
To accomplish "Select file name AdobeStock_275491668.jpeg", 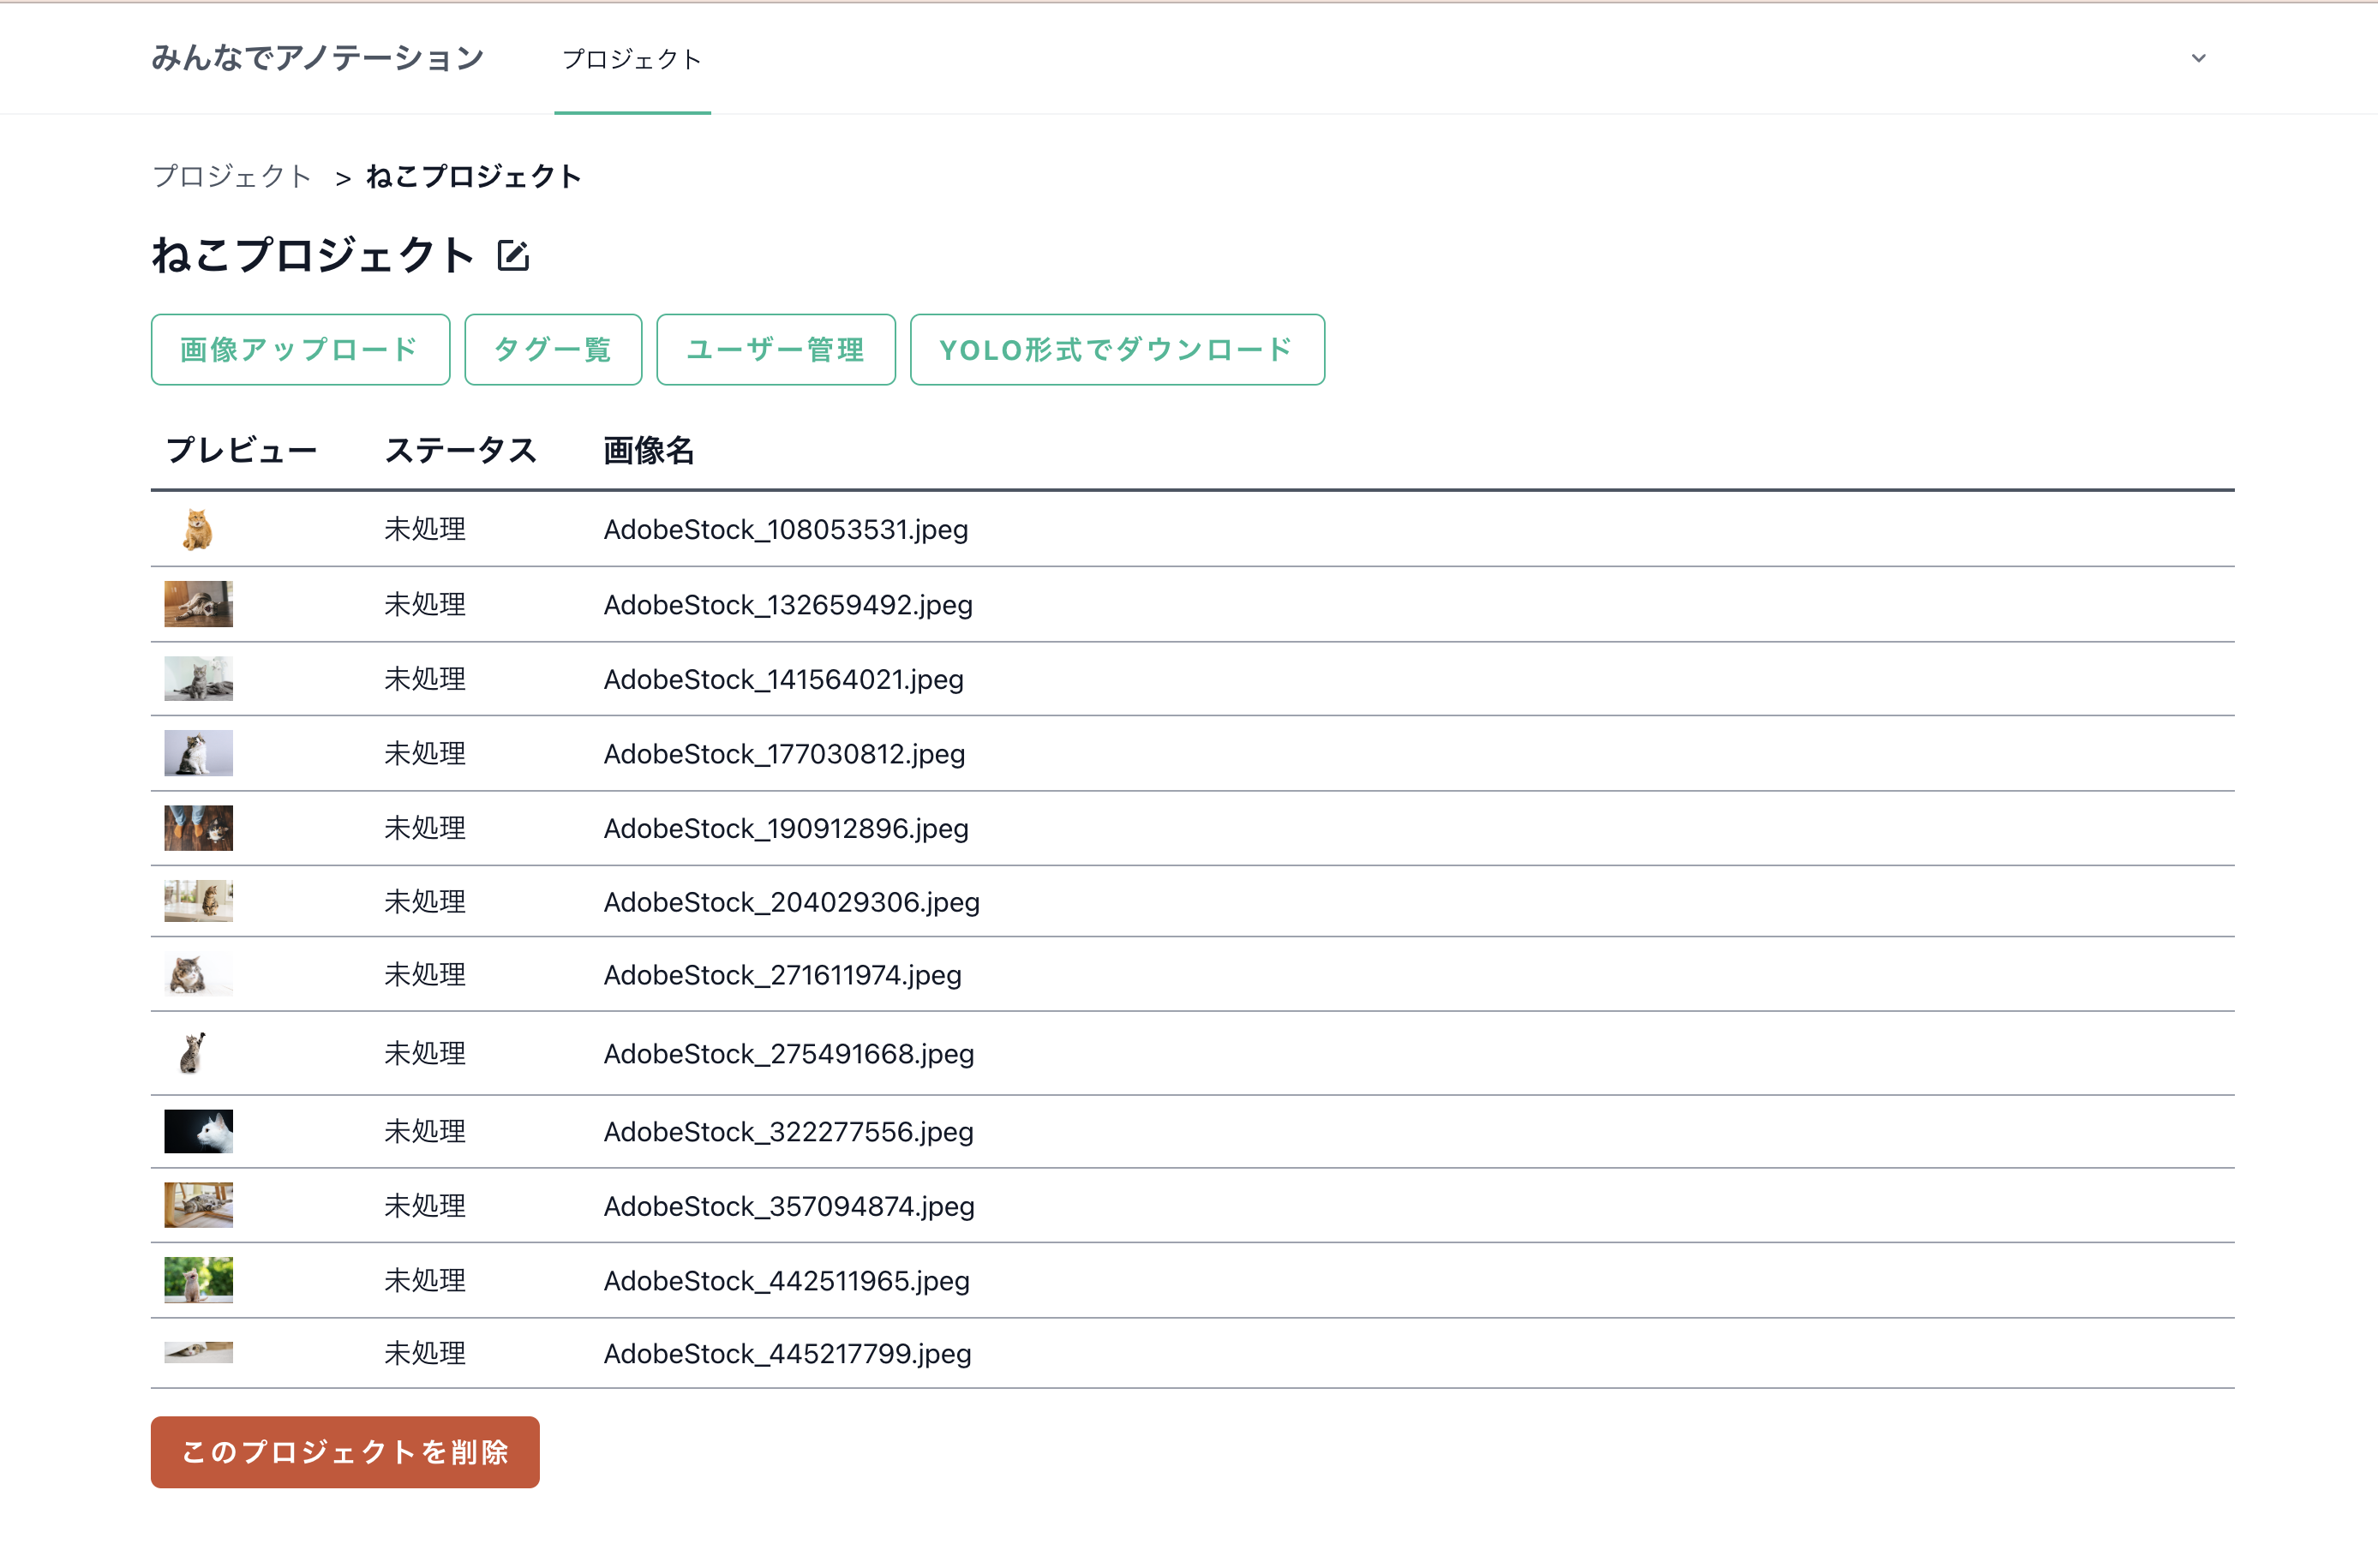I will click(x=789, y=1053).
